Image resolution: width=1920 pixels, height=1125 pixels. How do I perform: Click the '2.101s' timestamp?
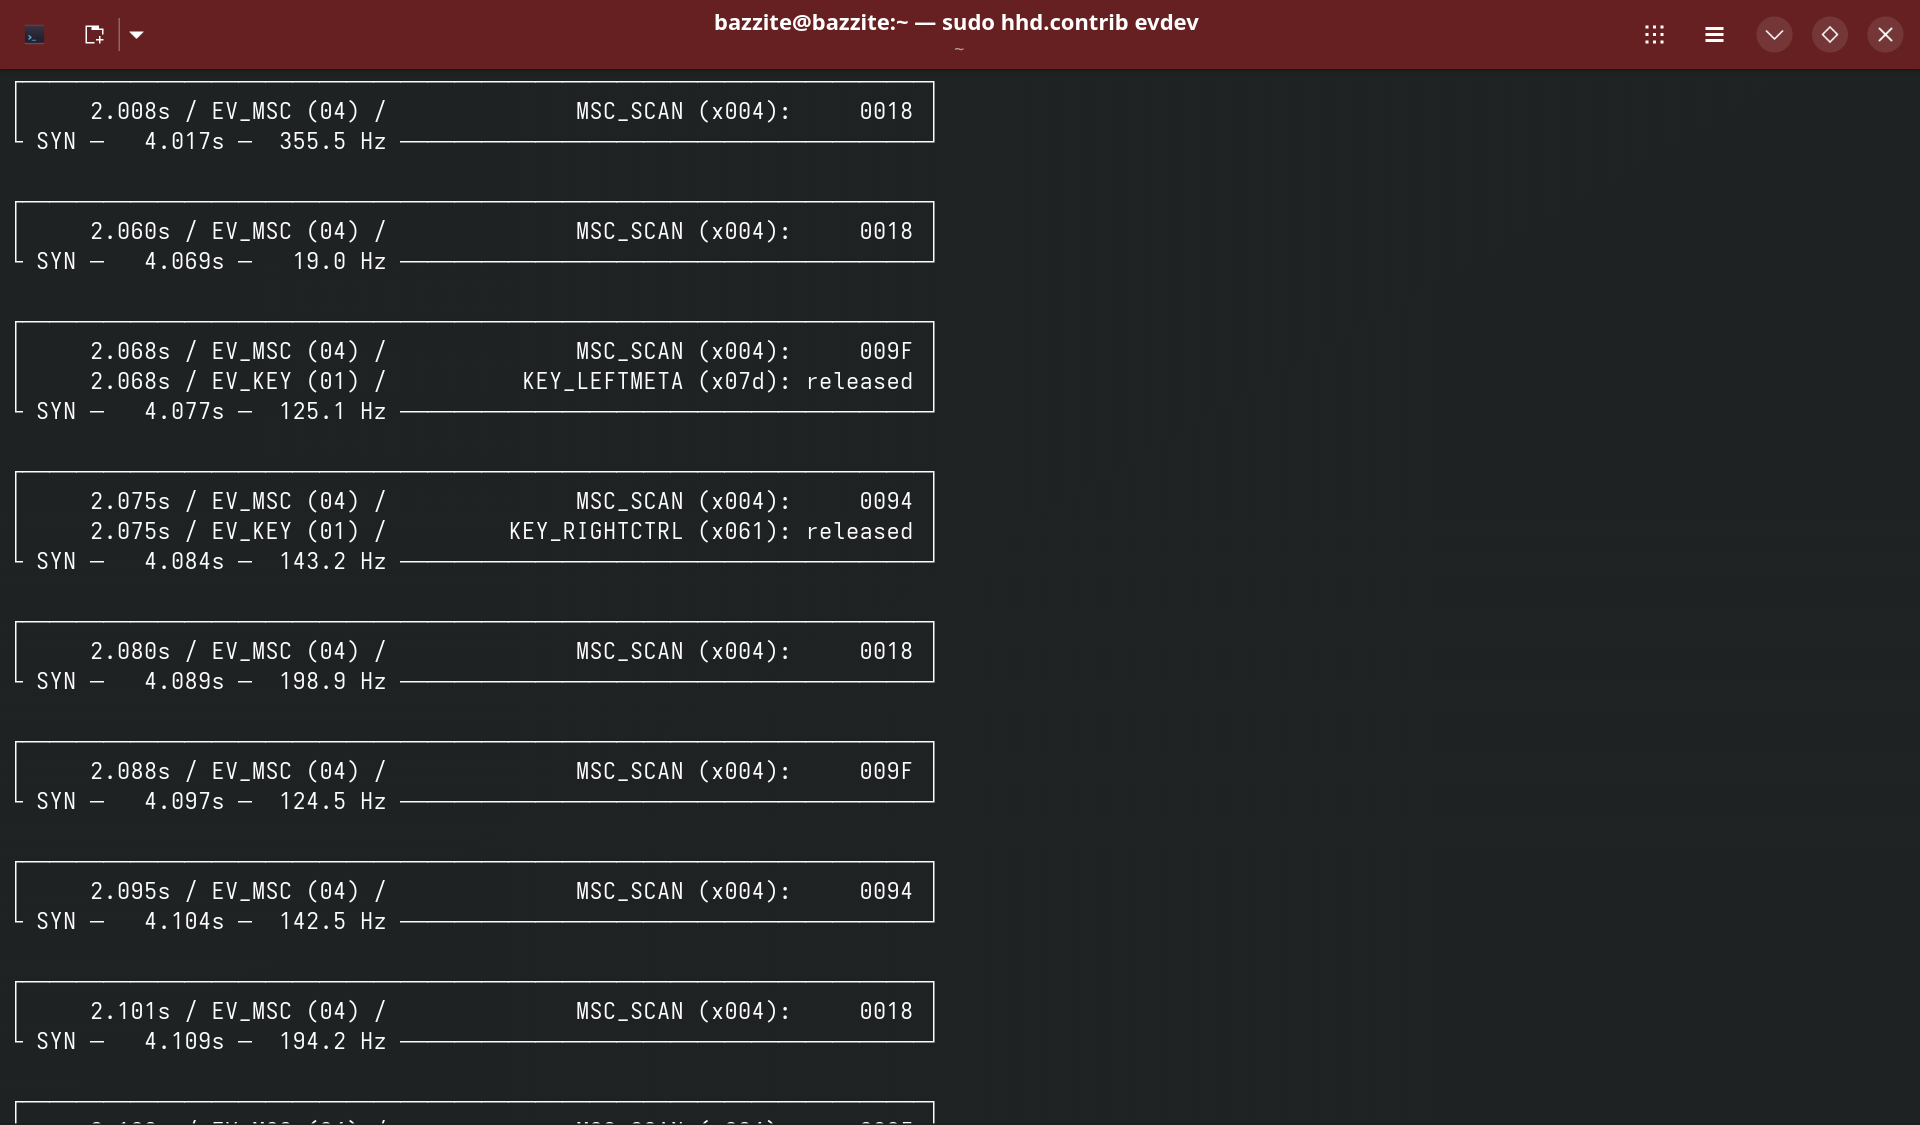point(130,1012)
